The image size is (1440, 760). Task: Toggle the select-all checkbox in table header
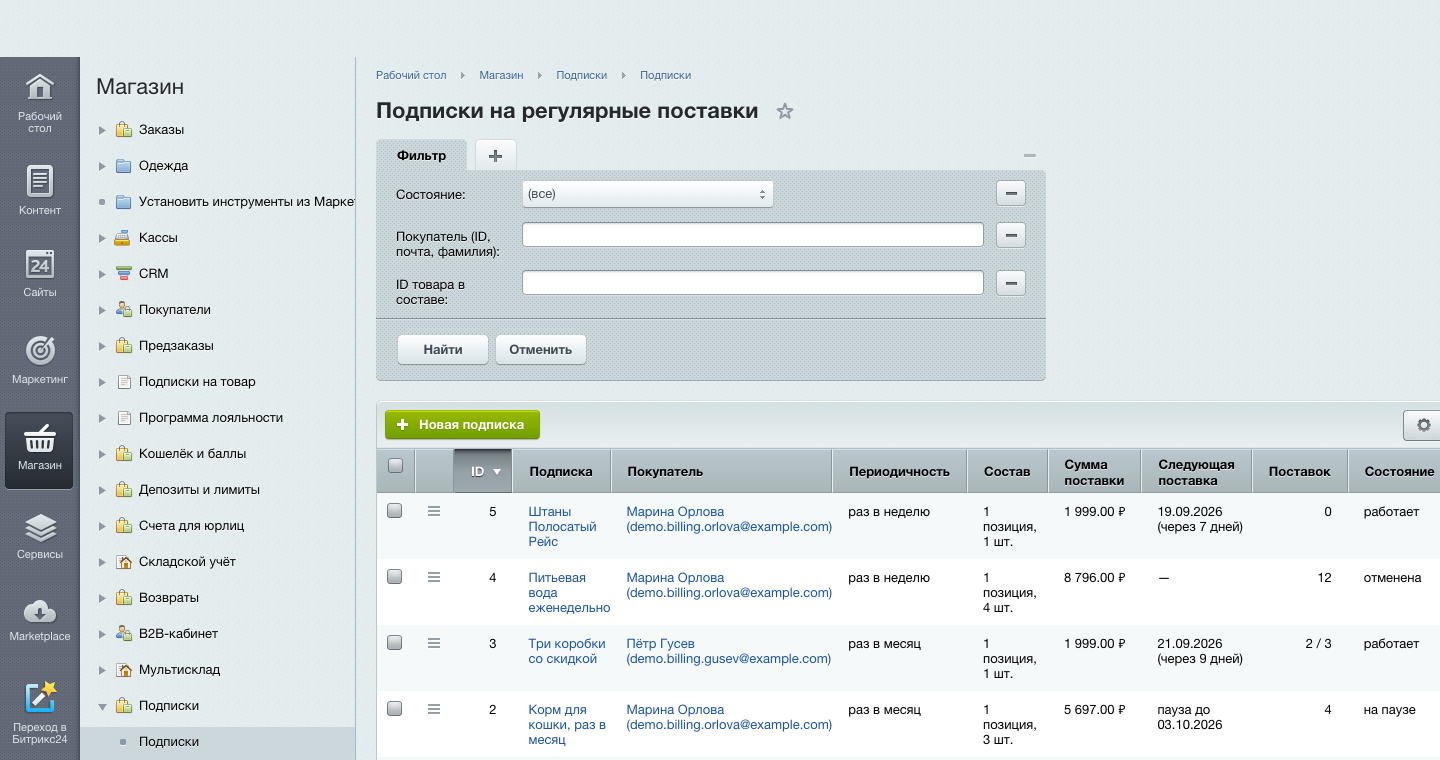[x=395, y=465]
